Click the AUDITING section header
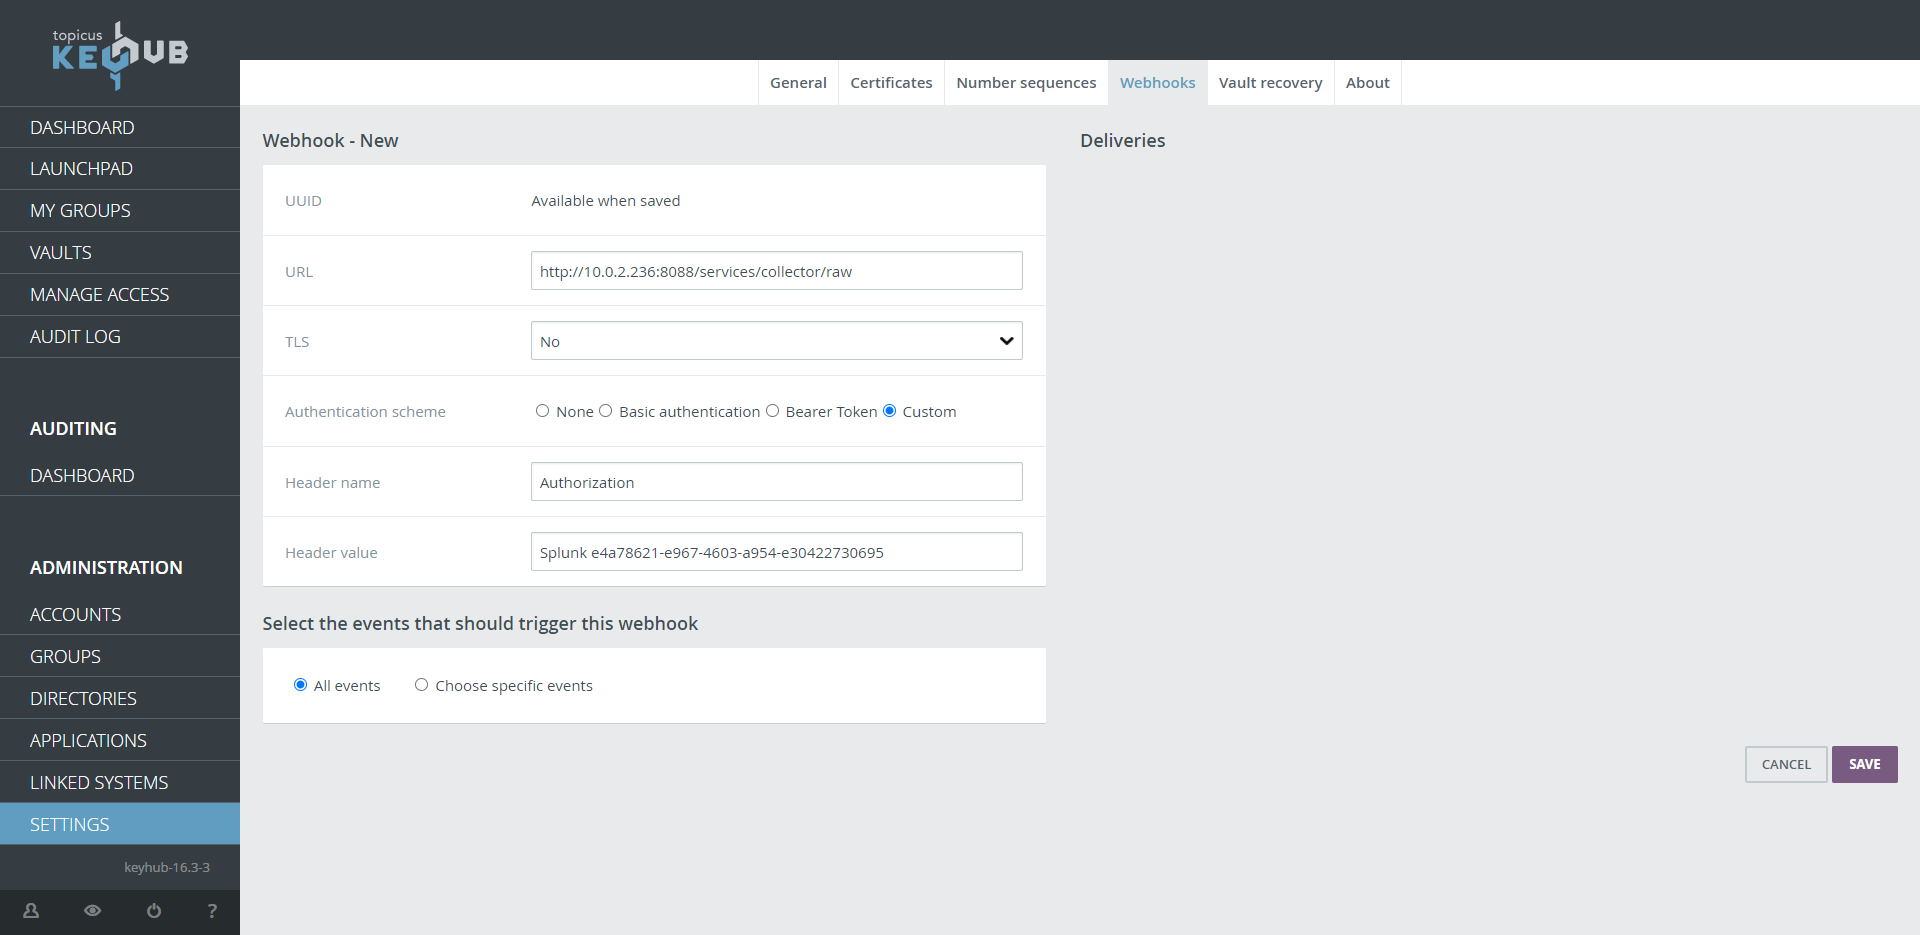The height and width of the screenshot is (935, 1920). (x=73, y=428)
